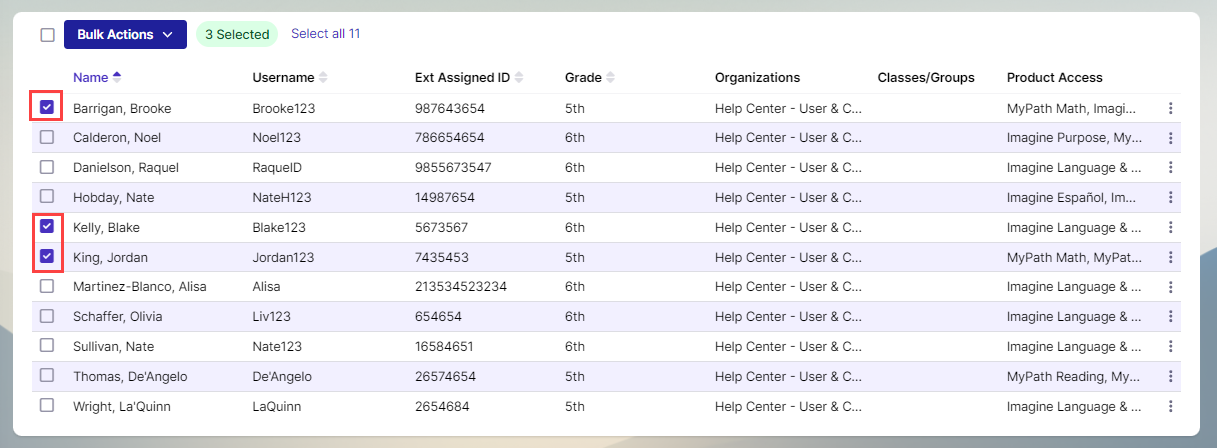Click the name King, Jordan
Image resolution: width=1217 pixels, height=448 pixels.
110,258
